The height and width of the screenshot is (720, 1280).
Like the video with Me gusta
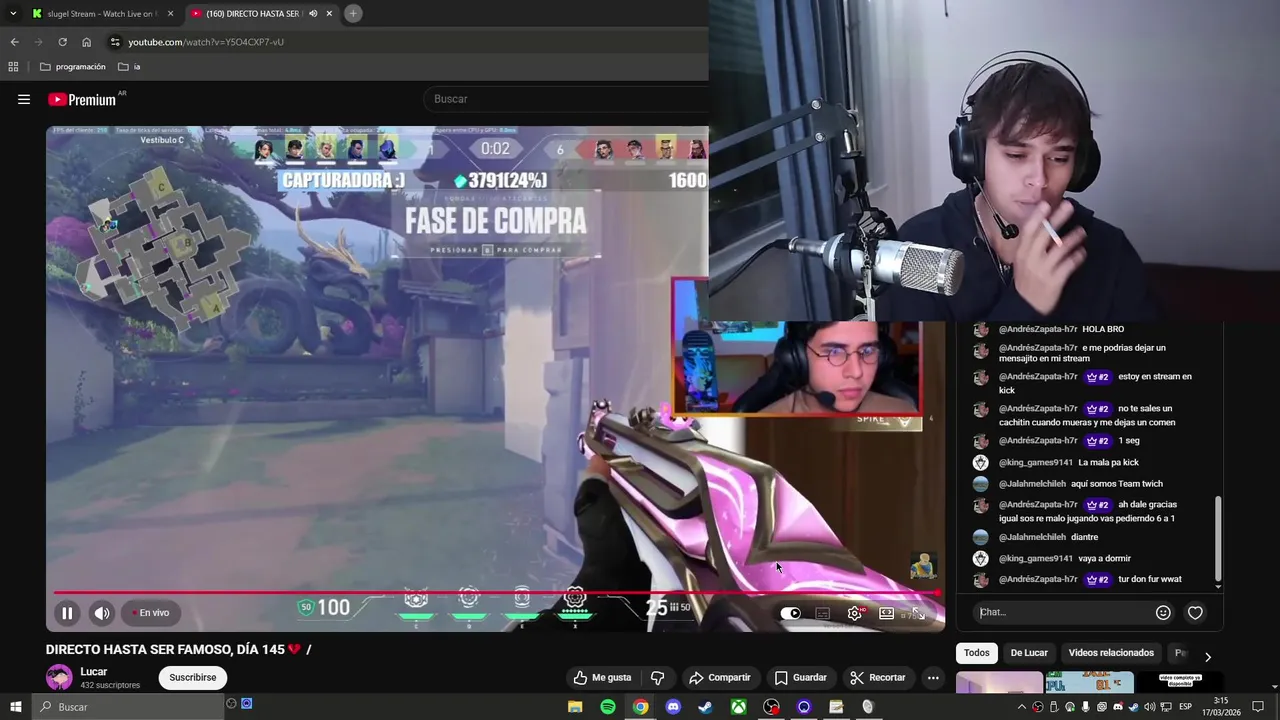pyautogui.click(x=602, y=677)
